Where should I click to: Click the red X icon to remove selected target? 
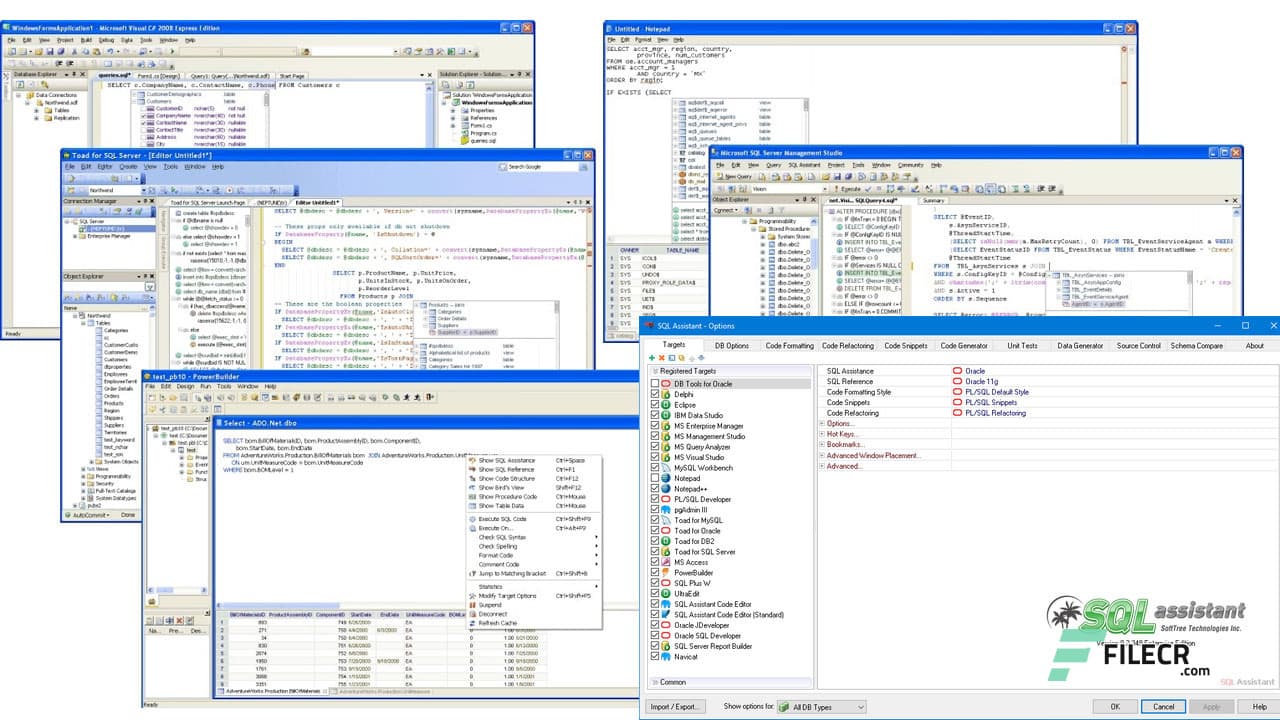(x=661, y=358)
